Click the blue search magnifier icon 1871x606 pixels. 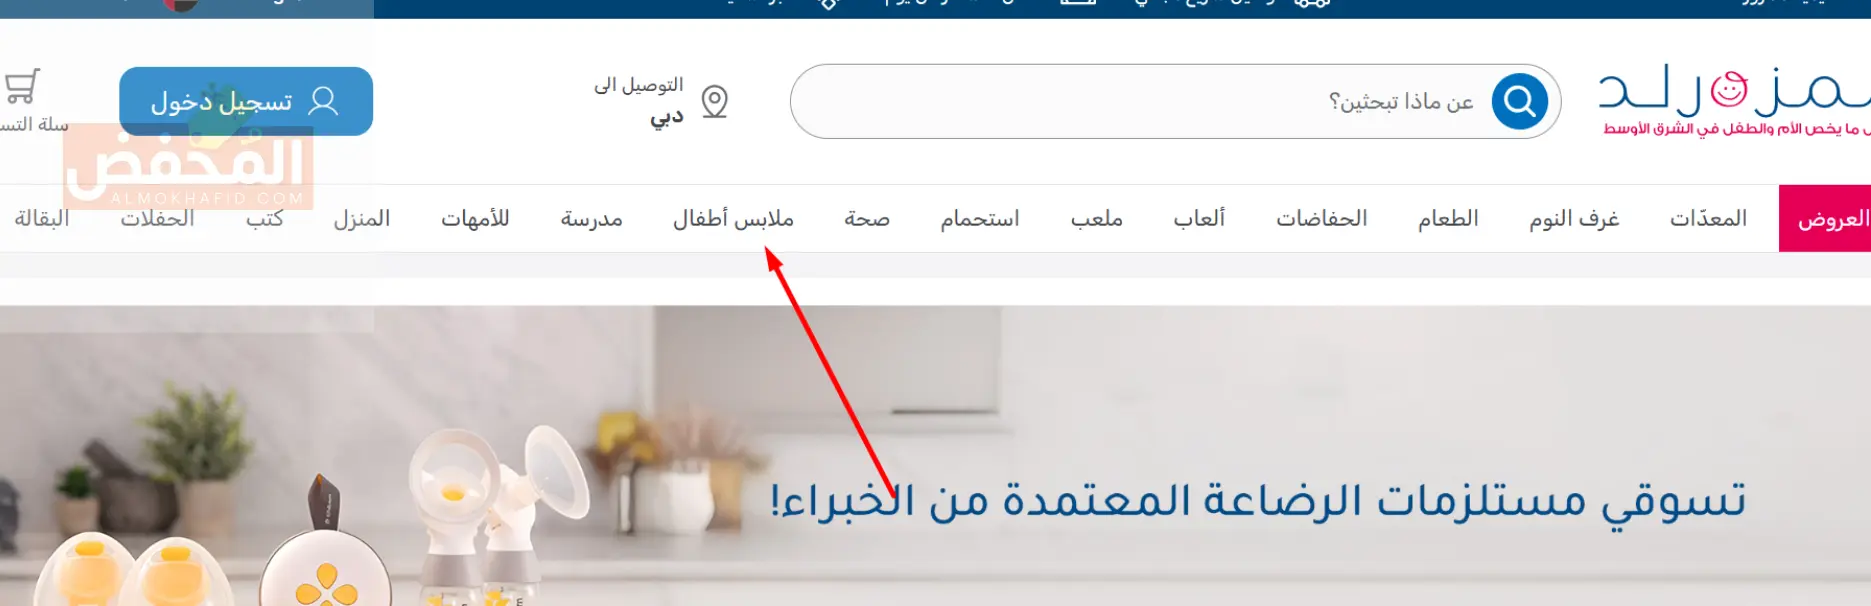tap(1519, 101)
